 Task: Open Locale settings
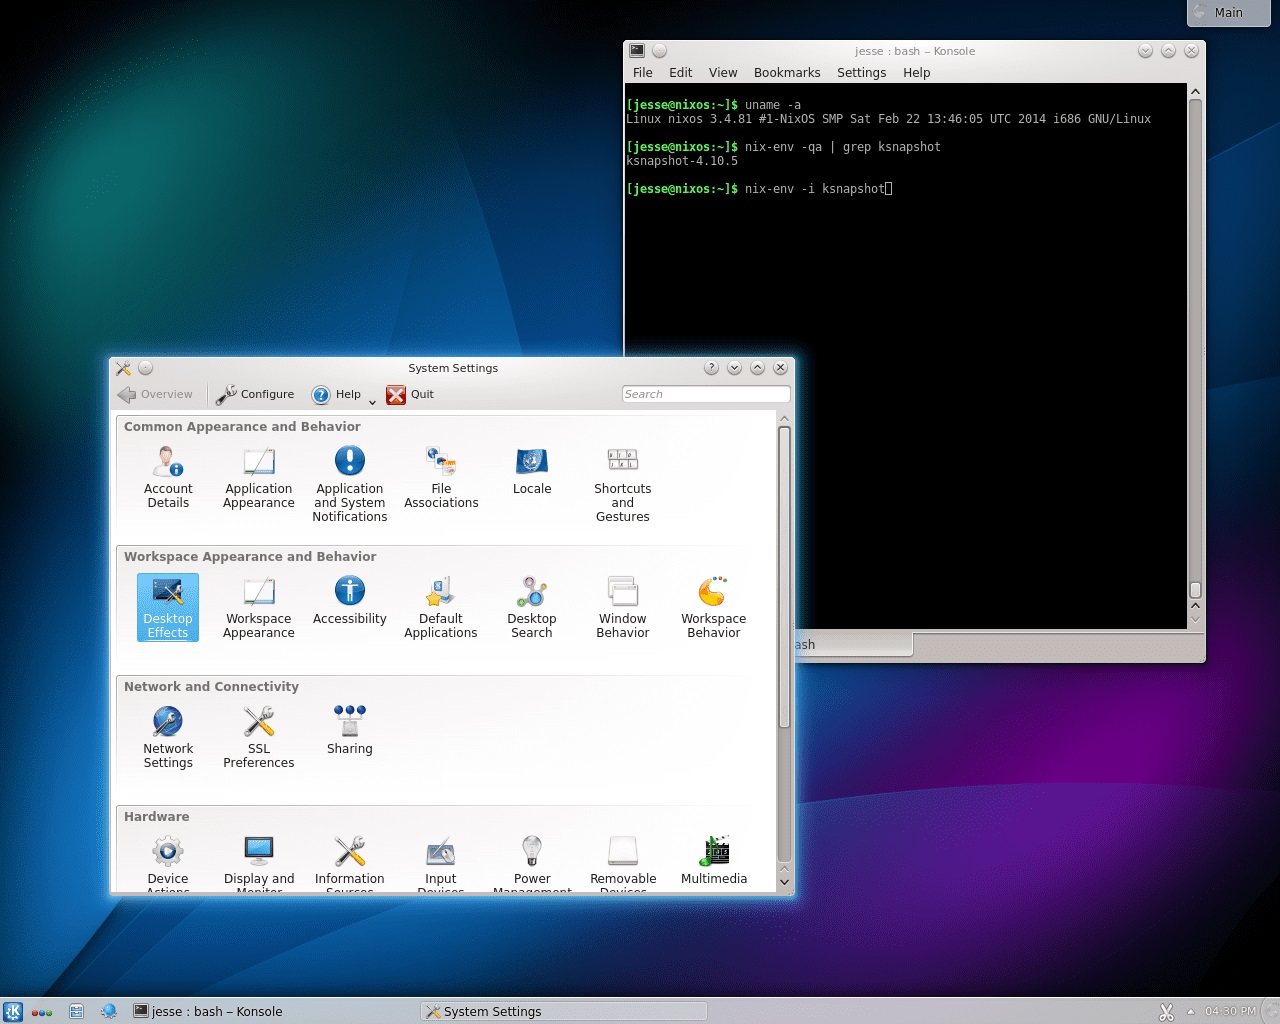point(532,471)
